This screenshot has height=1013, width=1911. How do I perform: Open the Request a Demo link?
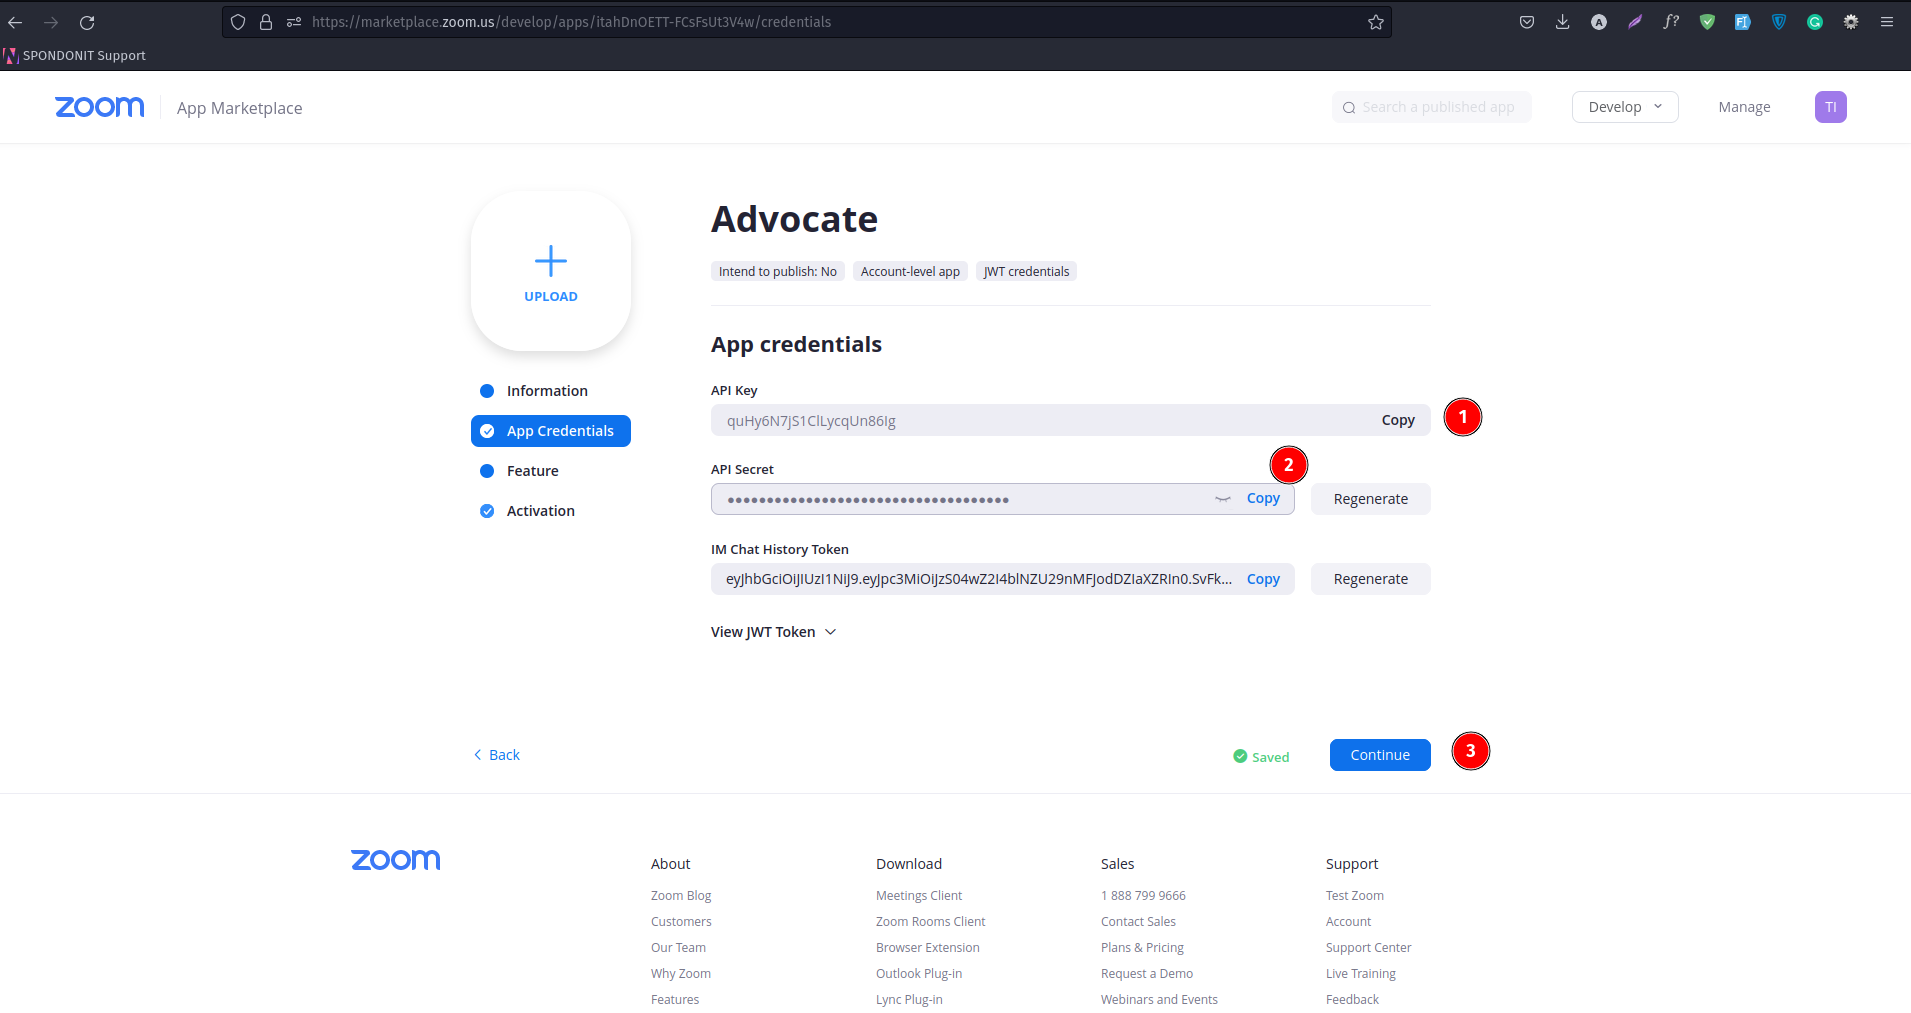click(x=1147, y=974)
